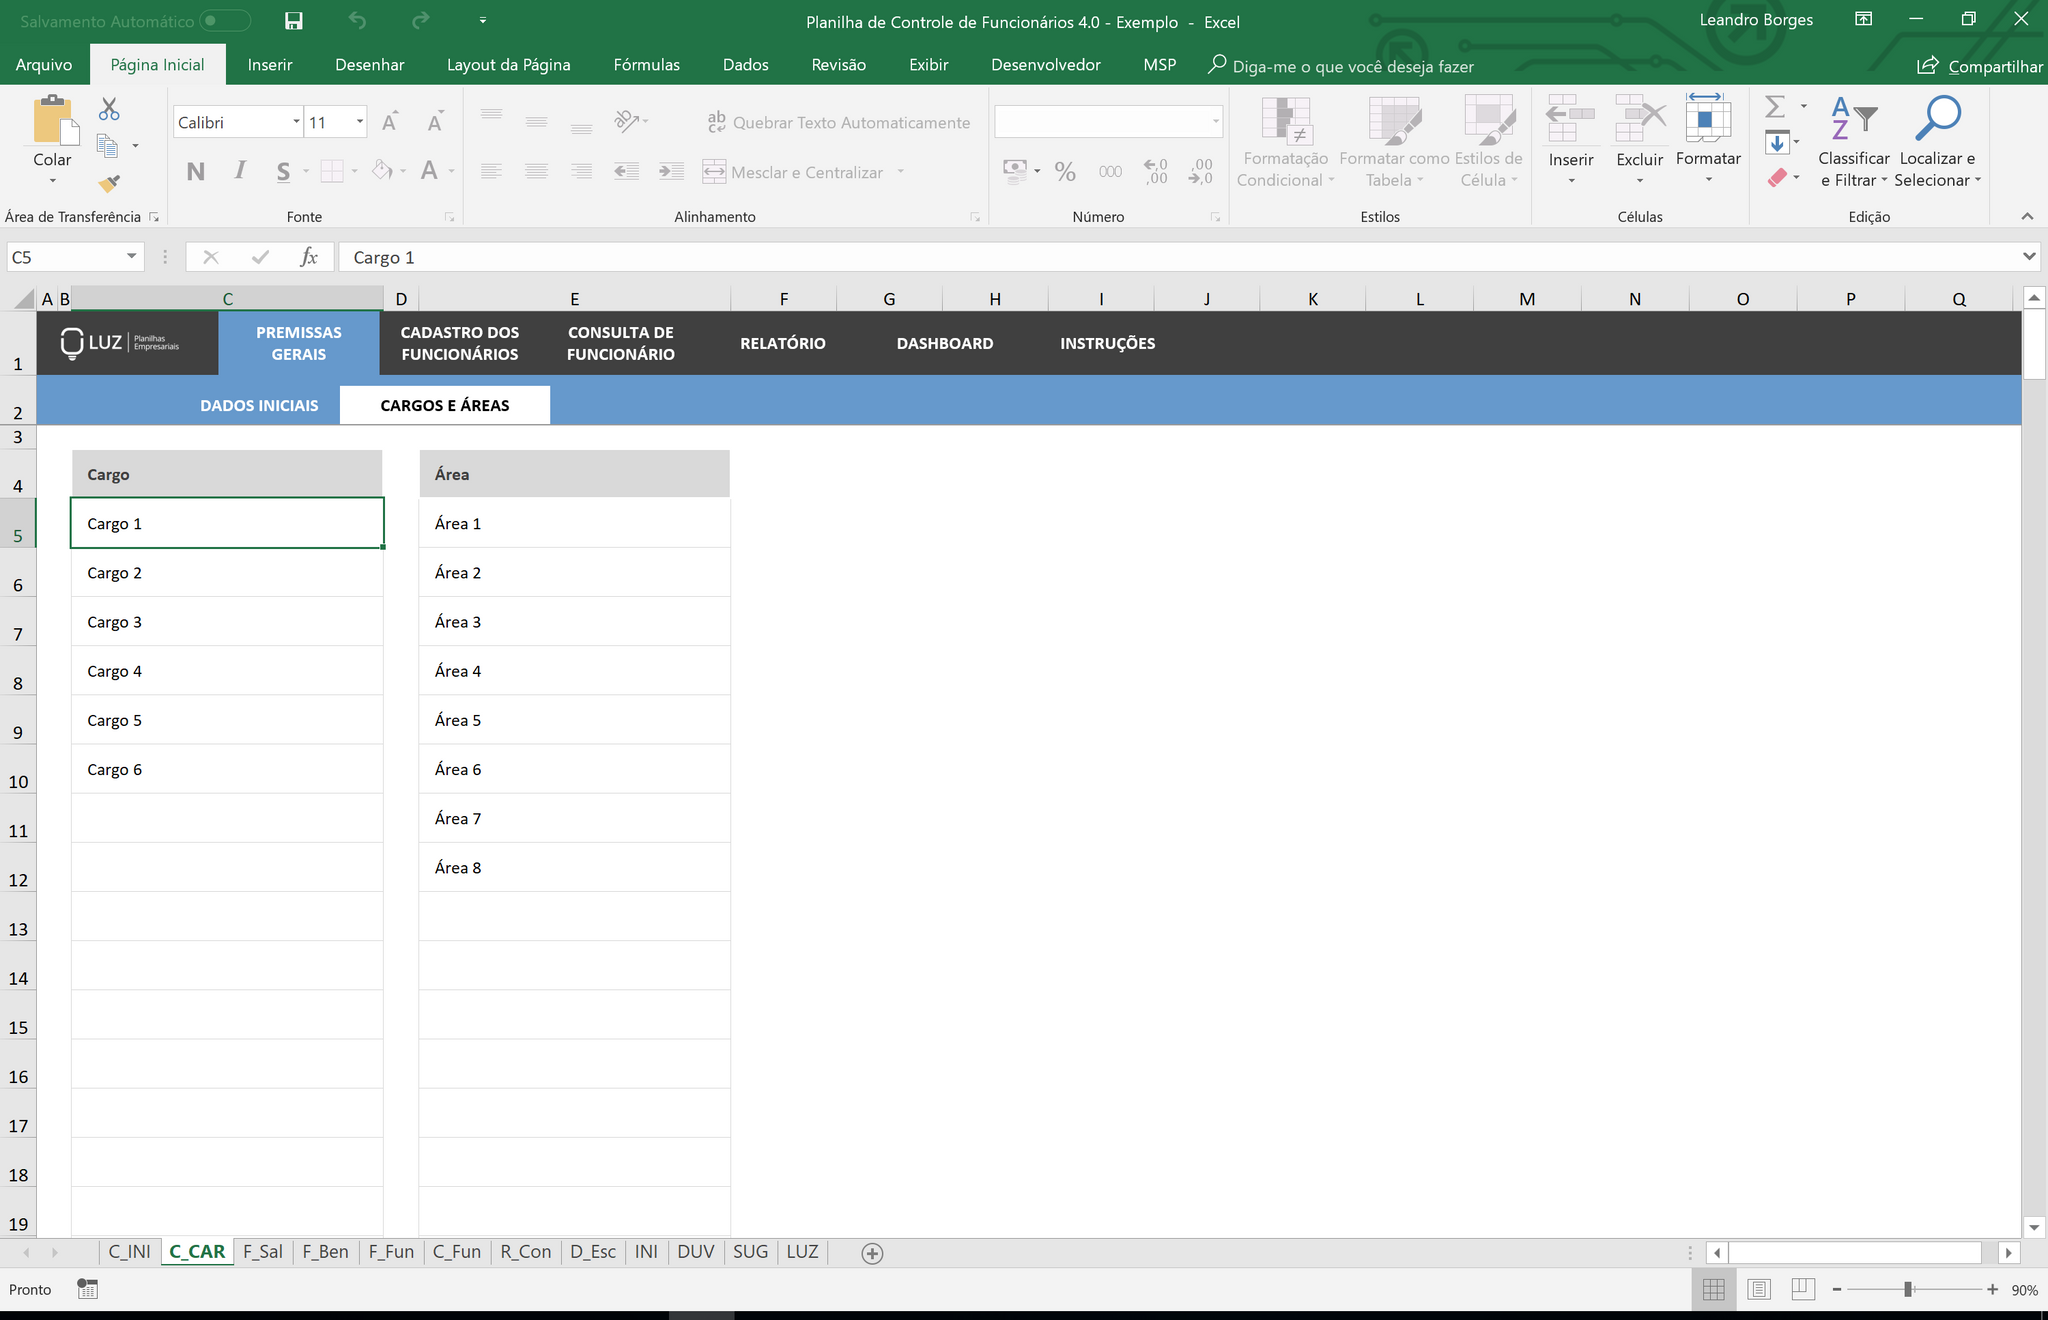Click the Cut scissors icon

tap(109, 109)
